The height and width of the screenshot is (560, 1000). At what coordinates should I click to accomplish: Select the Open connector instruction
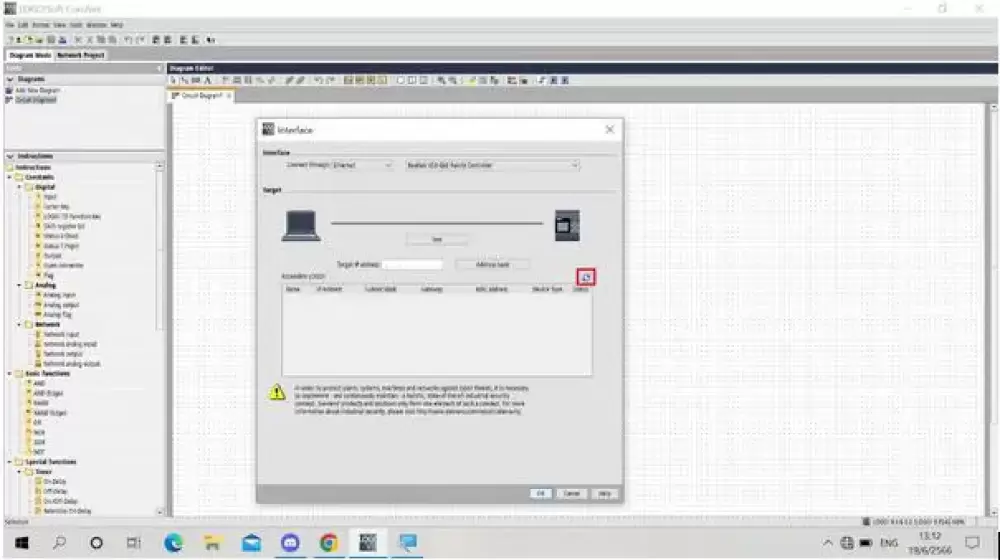[62, 265]
